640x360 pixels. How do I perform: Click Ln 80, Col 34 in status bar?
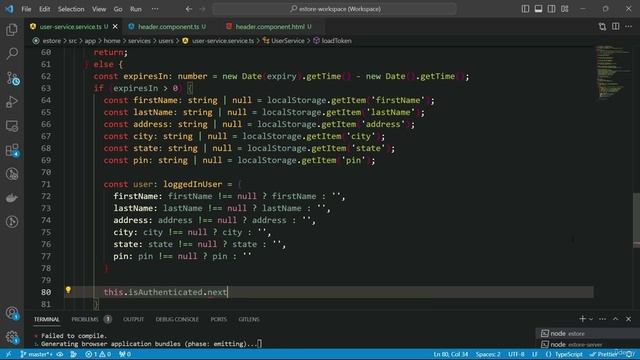(451, 354)
